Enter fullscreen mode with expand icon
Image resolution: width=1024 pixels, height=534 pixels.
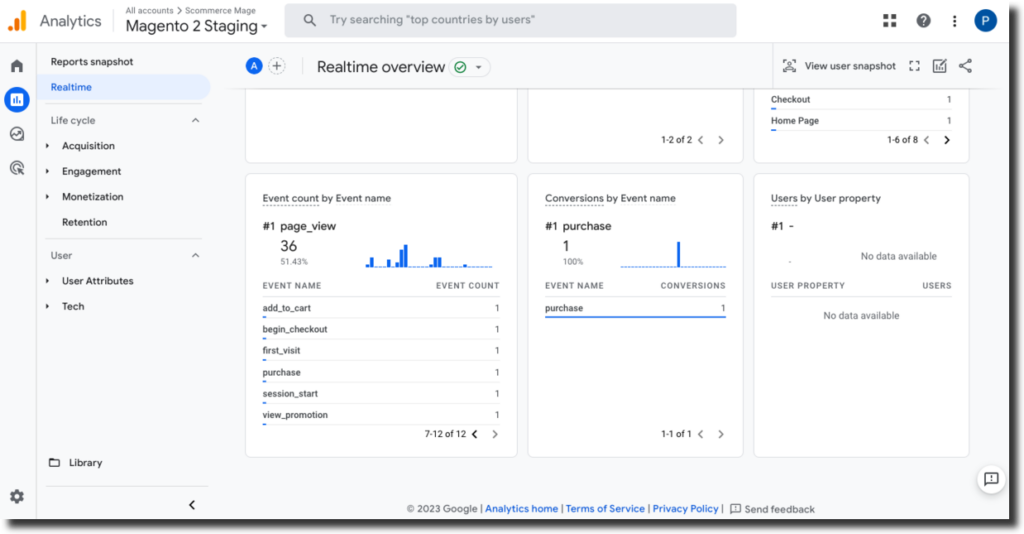click(x=914, y=66)
